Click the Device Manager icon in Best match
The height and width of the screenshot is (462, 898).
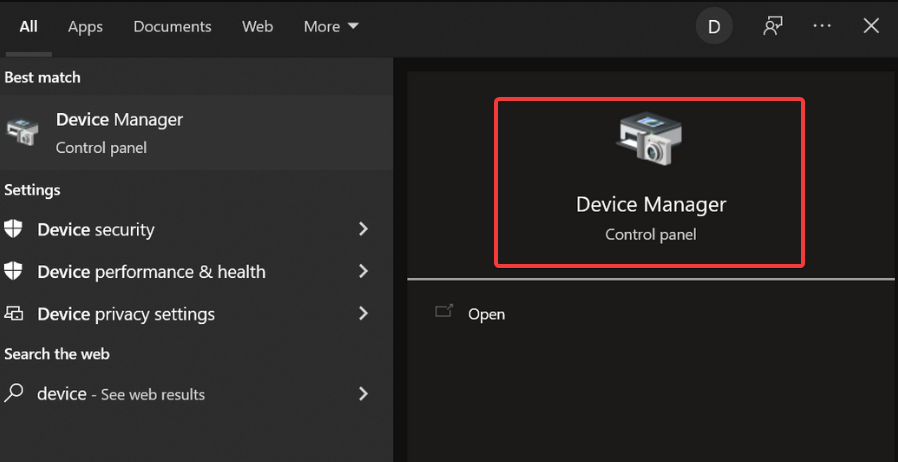click(23, 133)
